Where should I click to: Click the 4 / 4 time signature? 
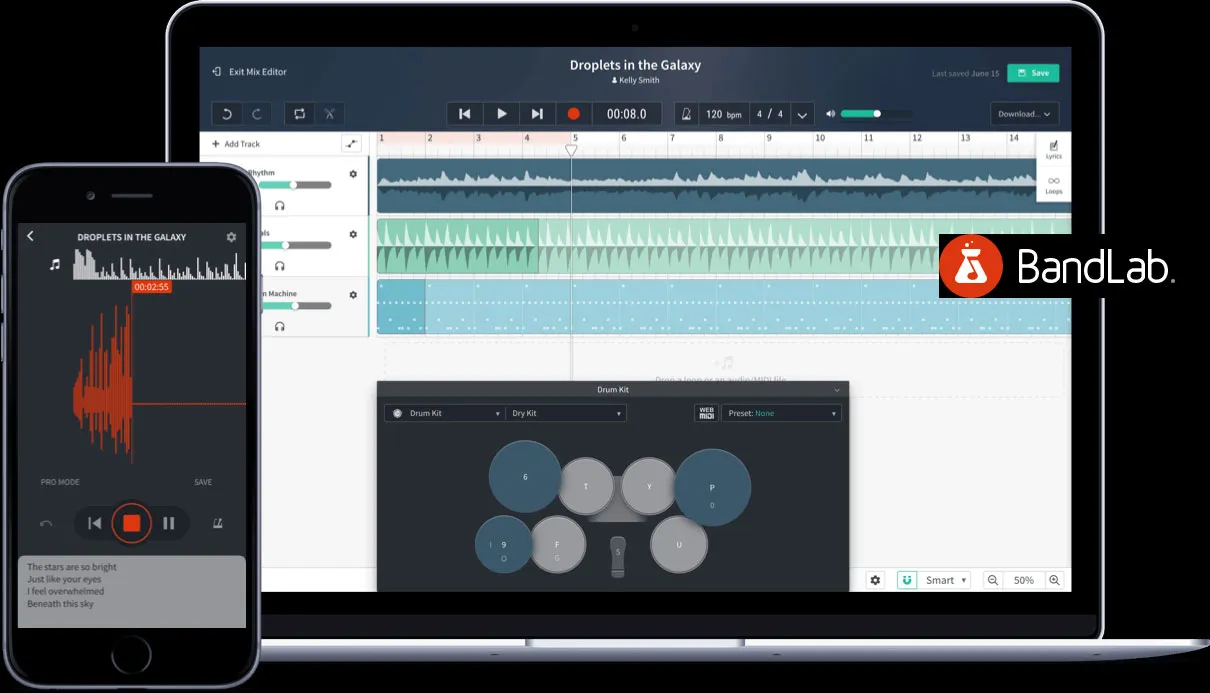pos(770,114)
